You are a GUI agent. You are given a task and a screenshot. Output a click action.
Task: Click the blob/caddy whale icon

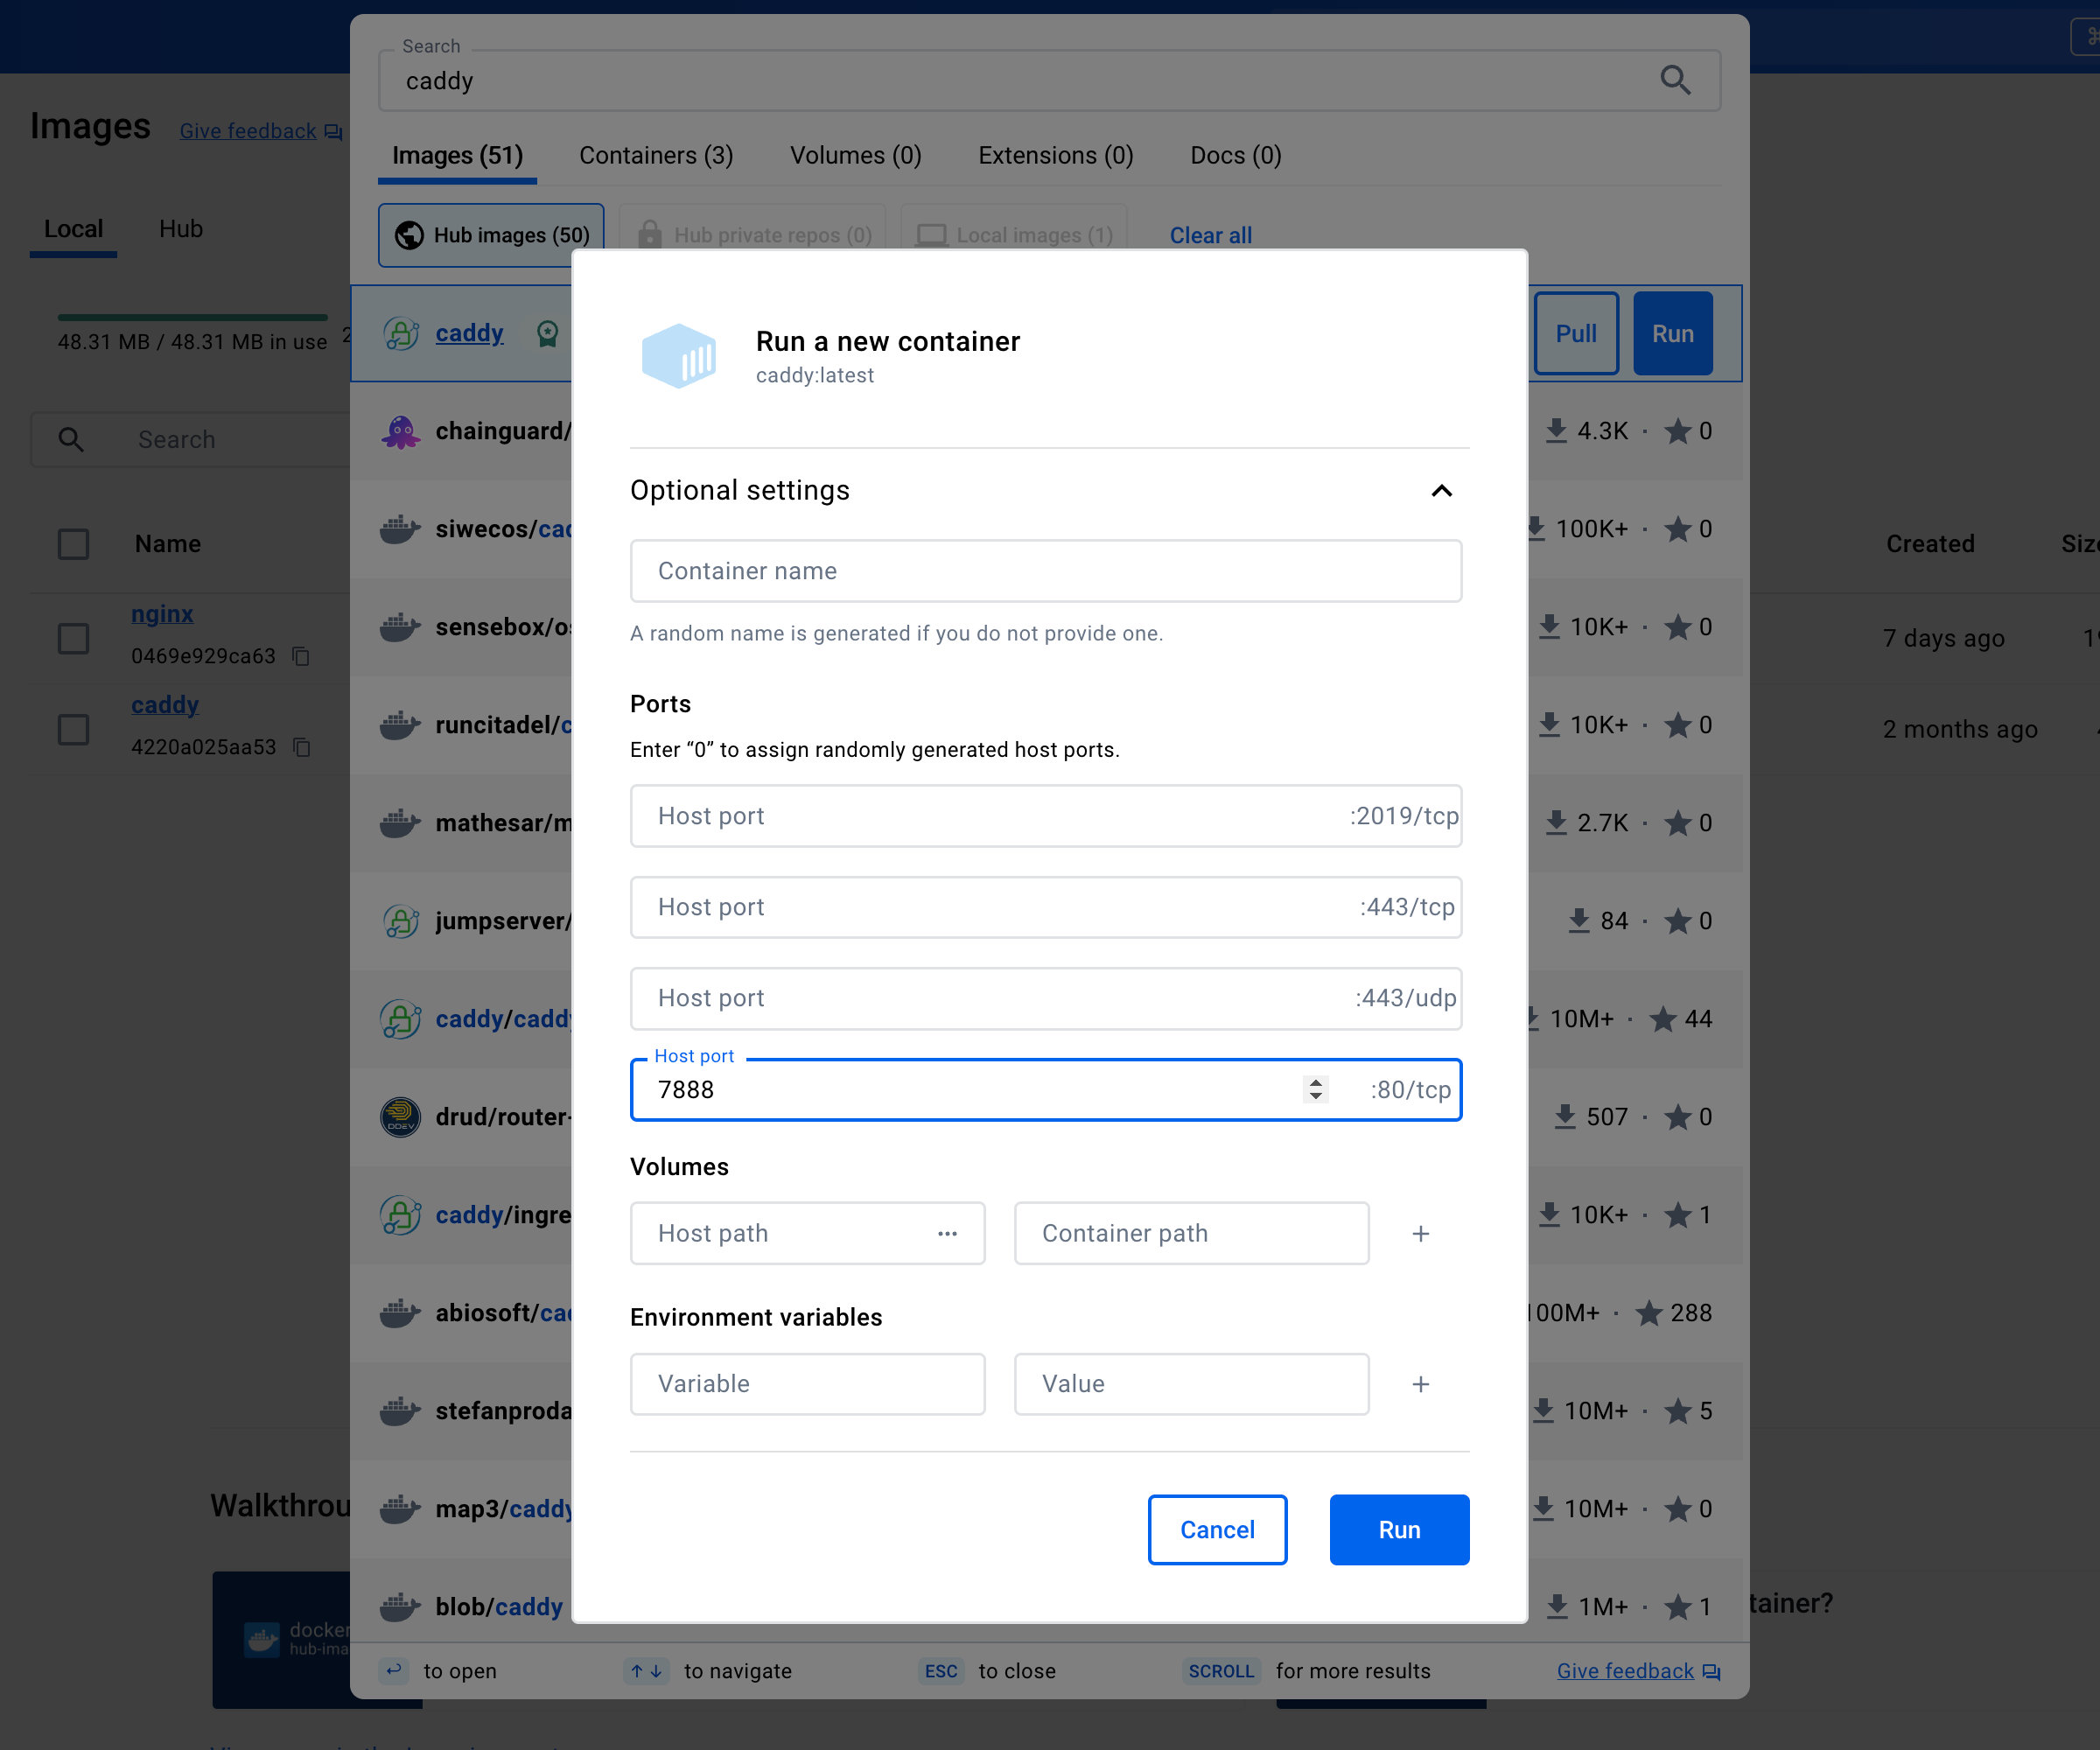point(400,1607)
